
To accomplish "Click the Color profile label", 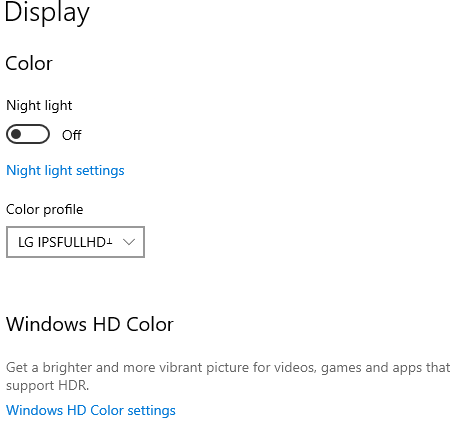I will [x=45, y=210].
